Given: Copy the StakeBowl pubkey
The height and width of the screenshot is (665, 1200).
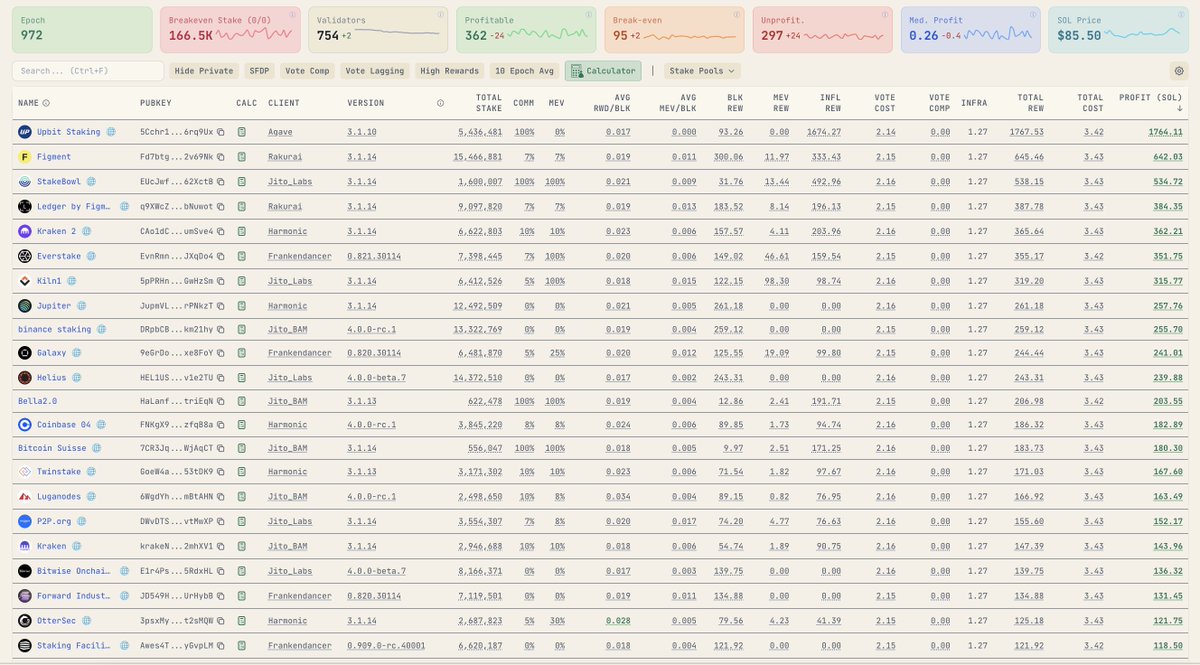Looking at the screenshot, I should 220,181.
